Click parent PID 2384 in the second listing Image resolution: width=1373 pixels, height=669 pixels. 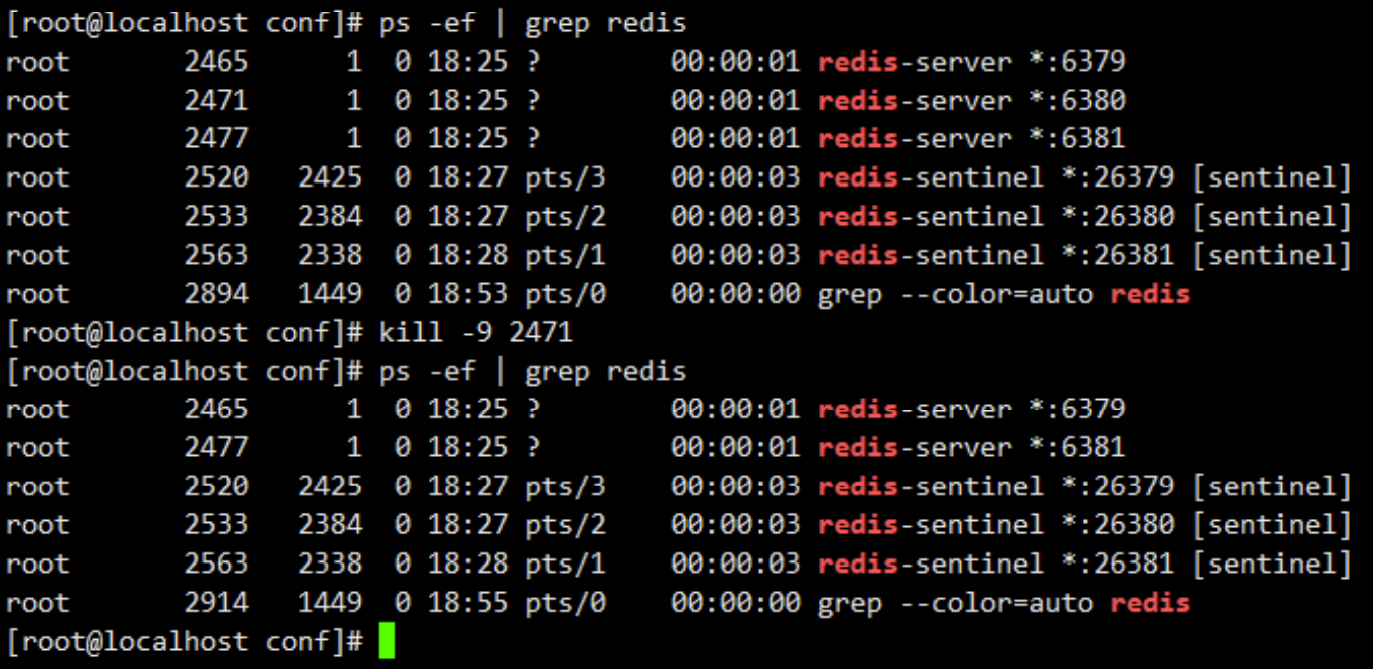[x=330, y=525]
